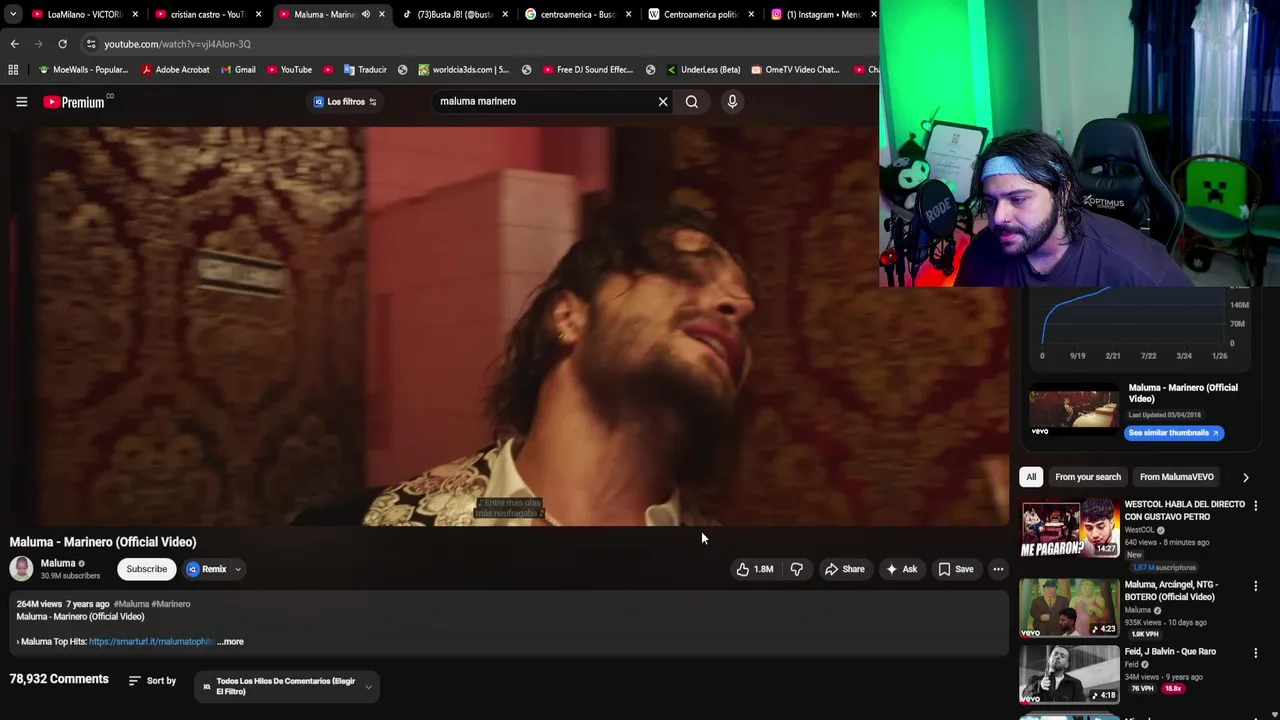Viewport: 1280px width, 720px height.
Task: Switch to Instagram tab
Action: point(822,14)
